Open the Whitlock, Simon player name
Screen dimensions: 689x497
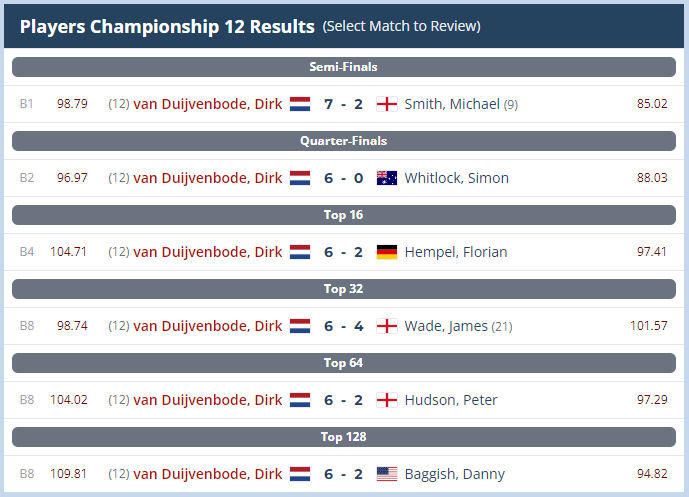tap(457, 178)
